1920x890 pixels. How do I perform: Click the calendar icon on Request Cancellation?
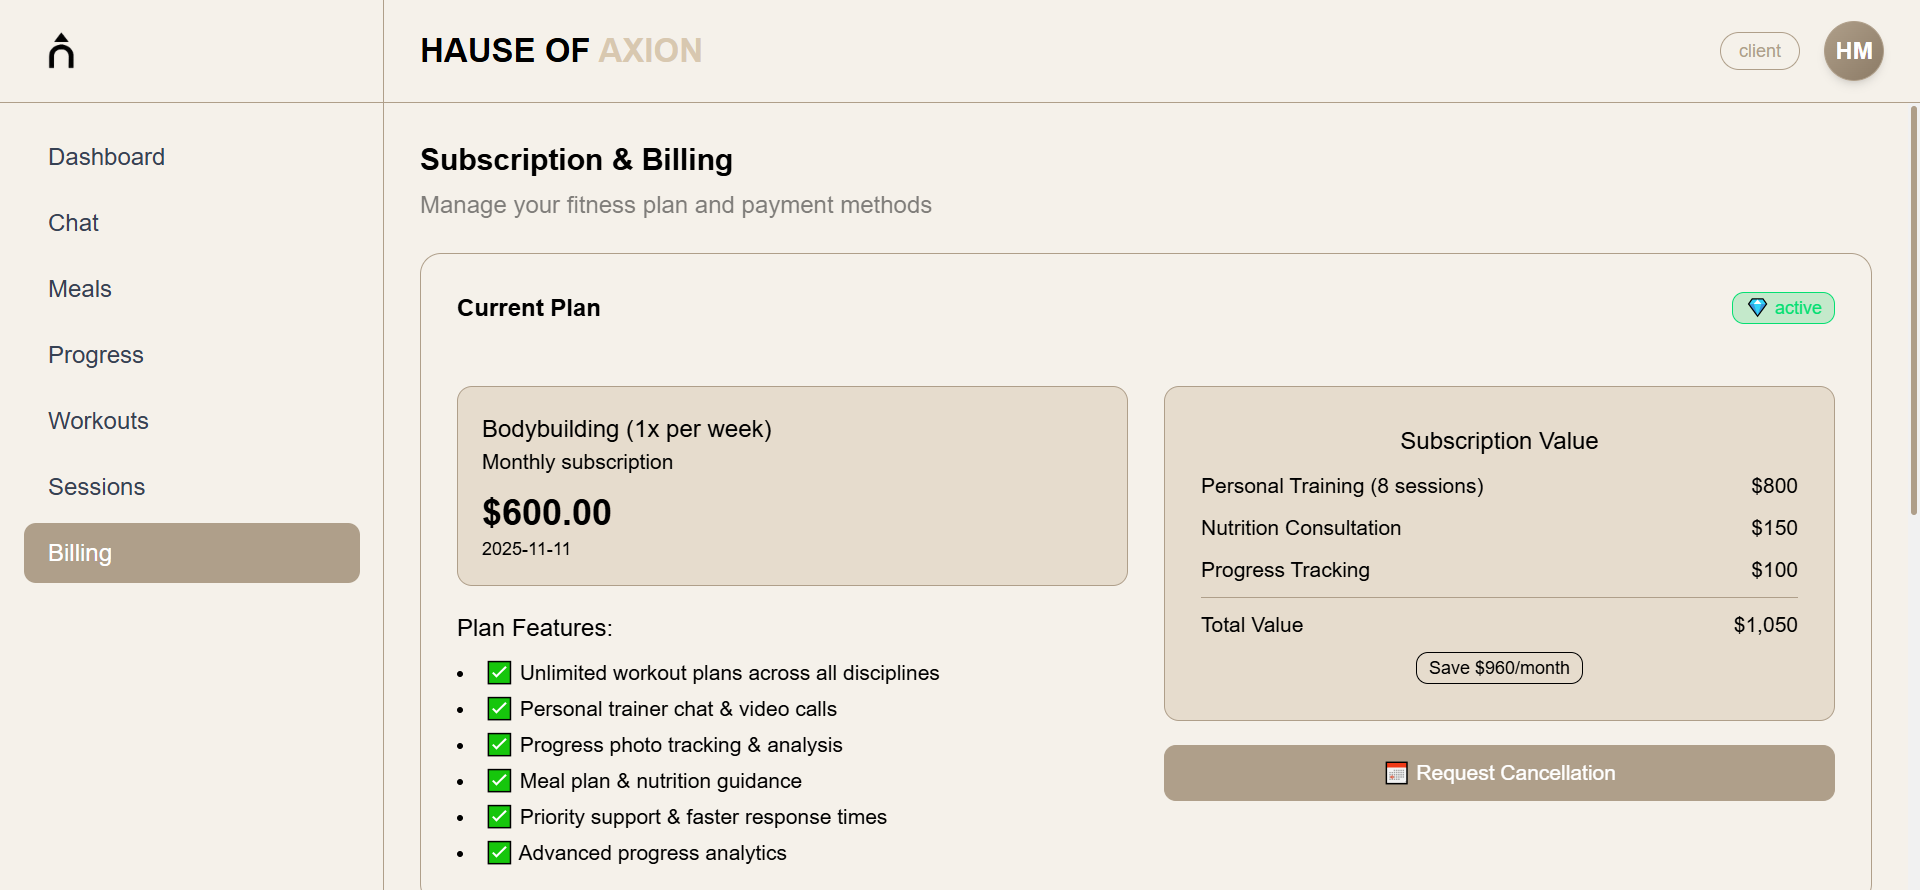(1396, 773)
